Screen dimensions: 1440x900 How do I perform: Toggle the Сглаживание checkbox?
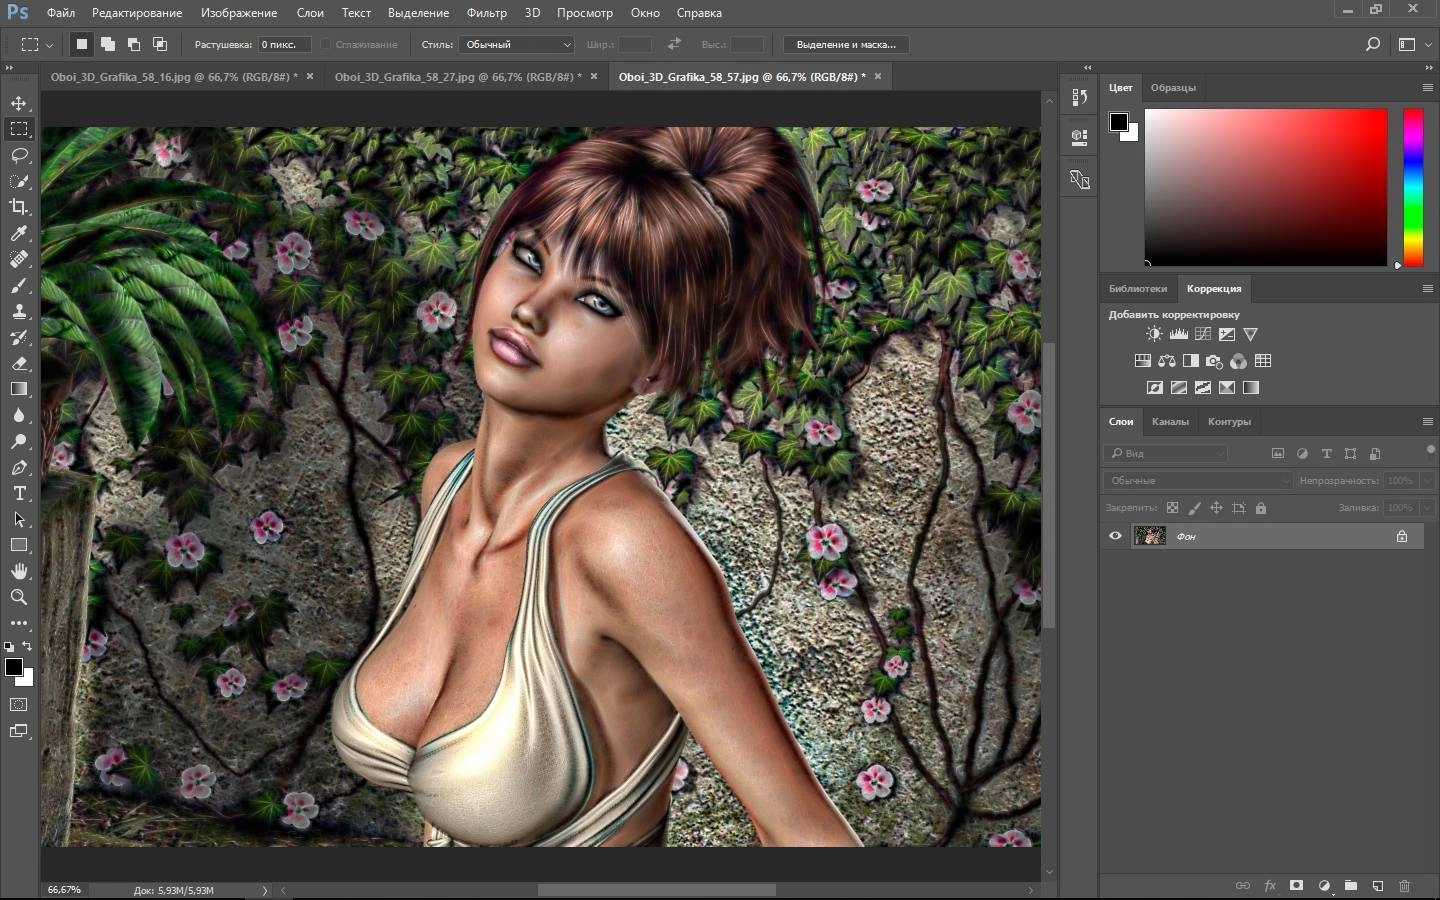[x=325, y=44]
